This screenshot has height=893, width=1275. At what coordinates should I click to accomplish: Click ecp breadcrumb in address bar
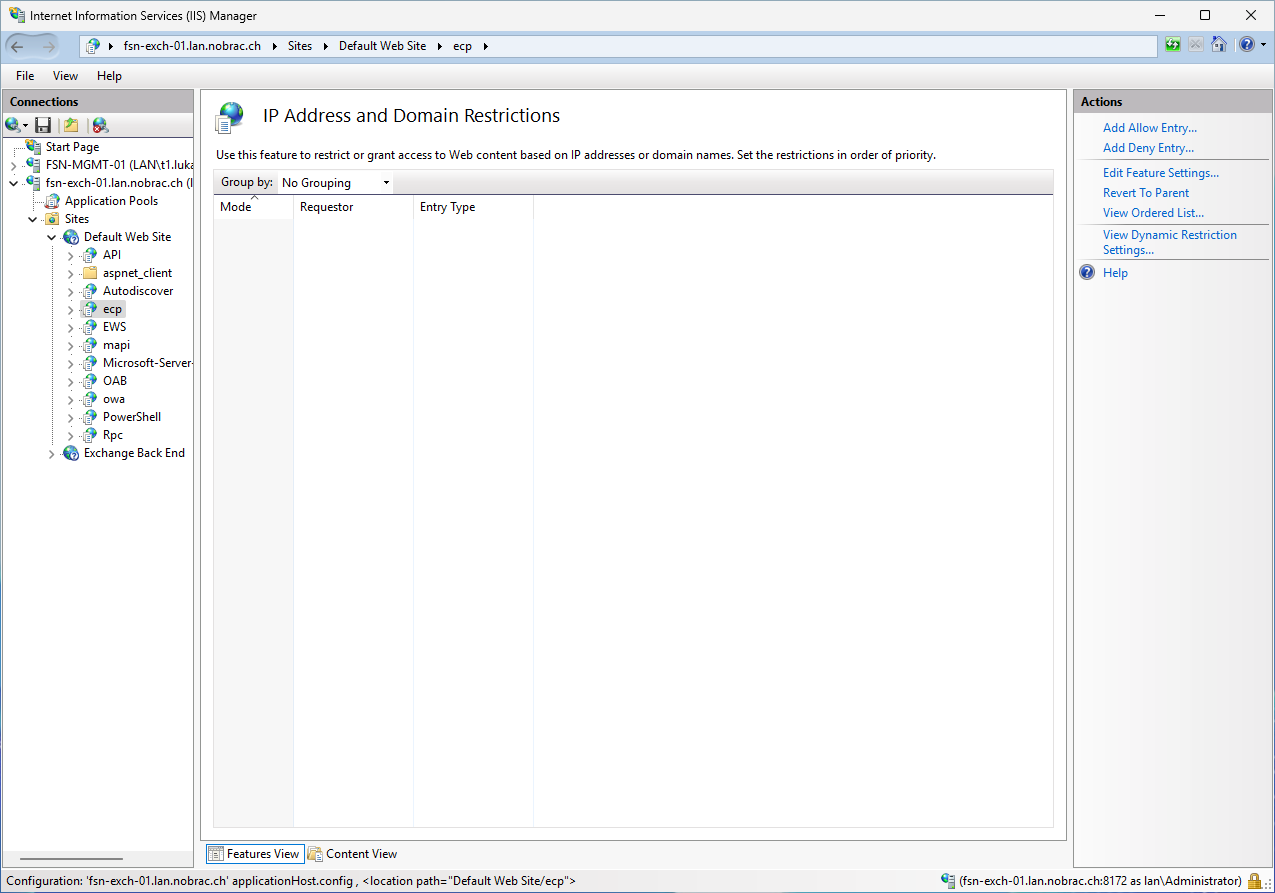462,46
